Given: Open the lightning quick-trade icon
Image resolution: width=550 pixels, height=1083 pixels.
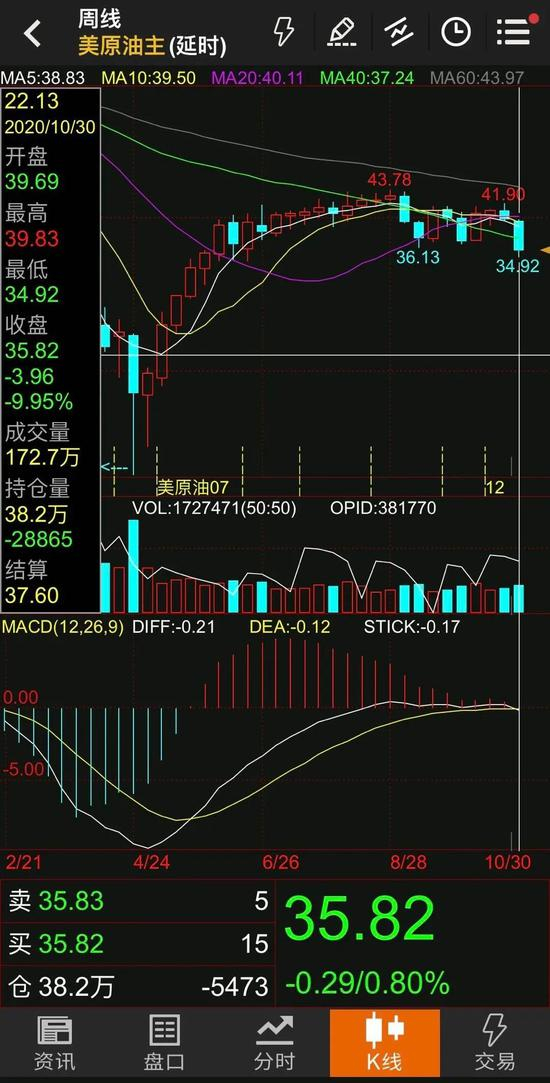Looking at the screenshot, I should (x=283, y=32).
